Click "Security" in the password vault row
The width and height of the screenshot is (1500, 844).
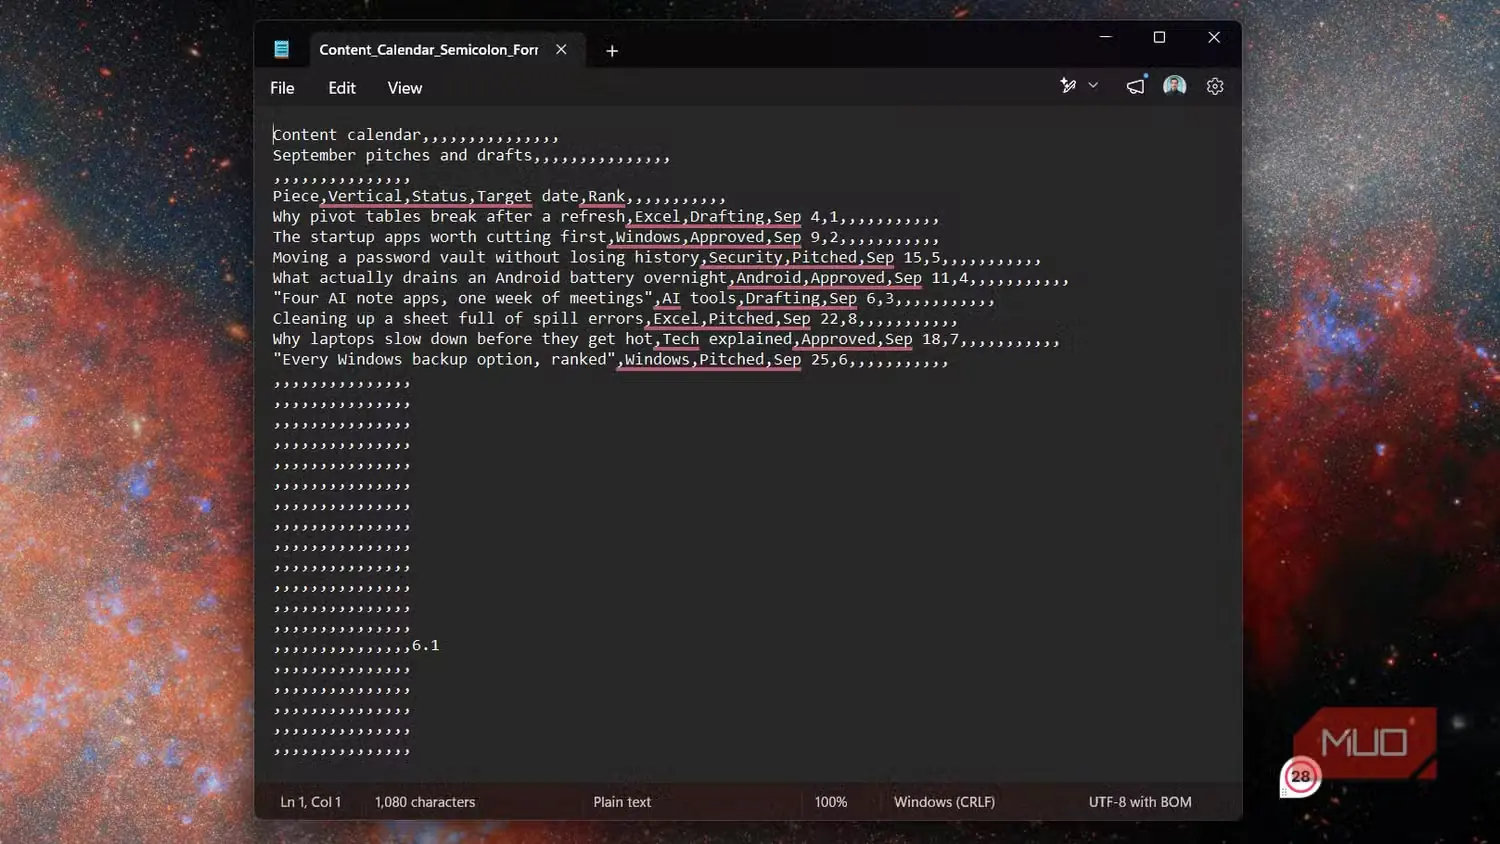(745, 257)
